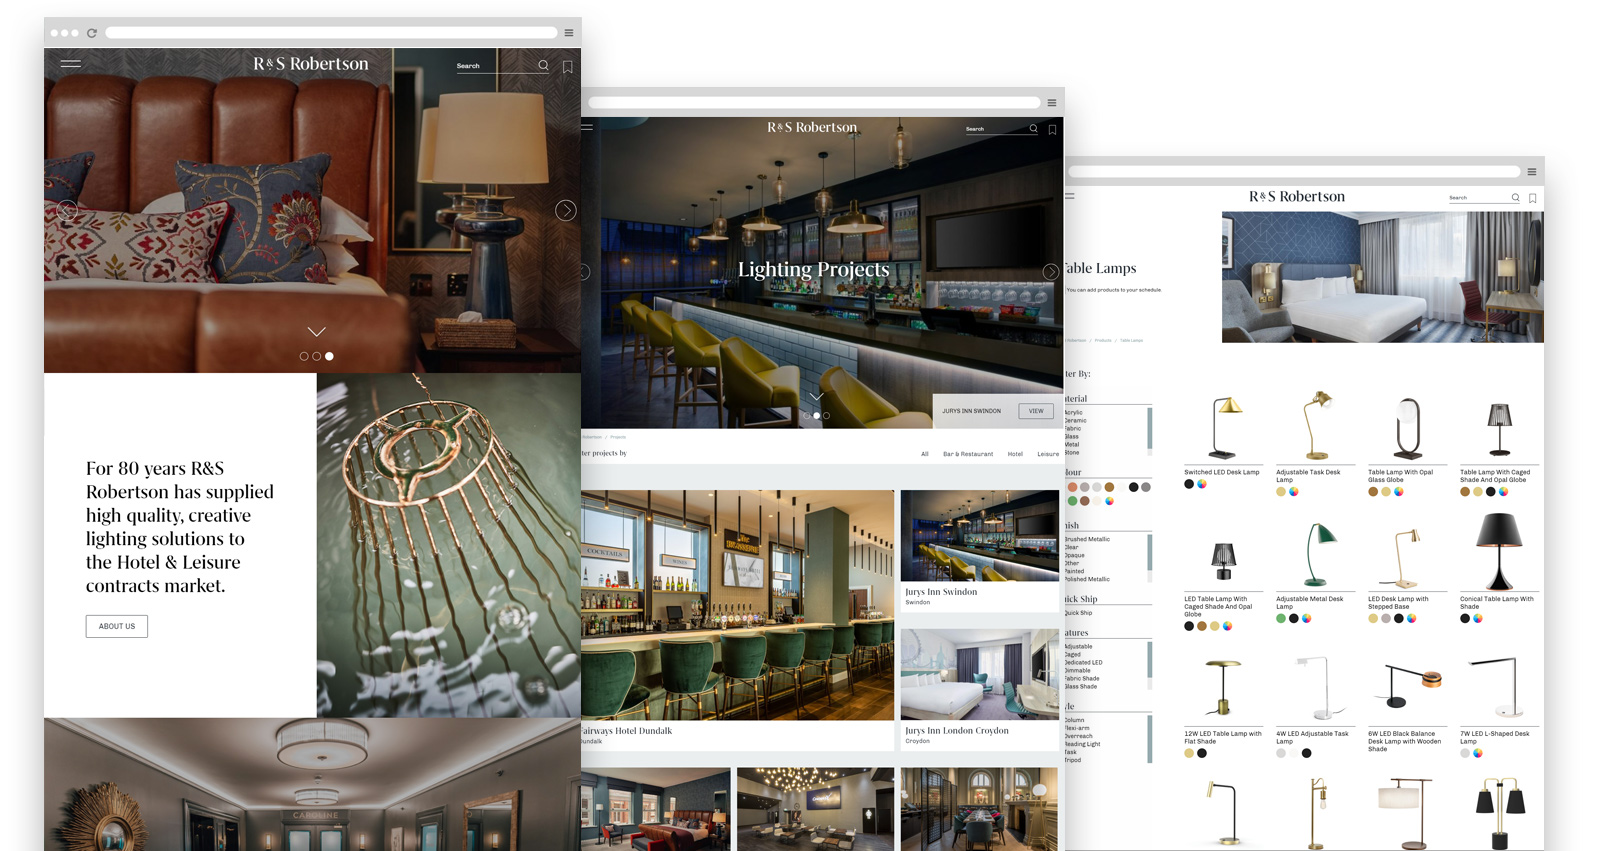Open Table Lamp With Opal Glass Globe thumbnail
This screenshot has height=851, width=1600.
point(1407,429)
